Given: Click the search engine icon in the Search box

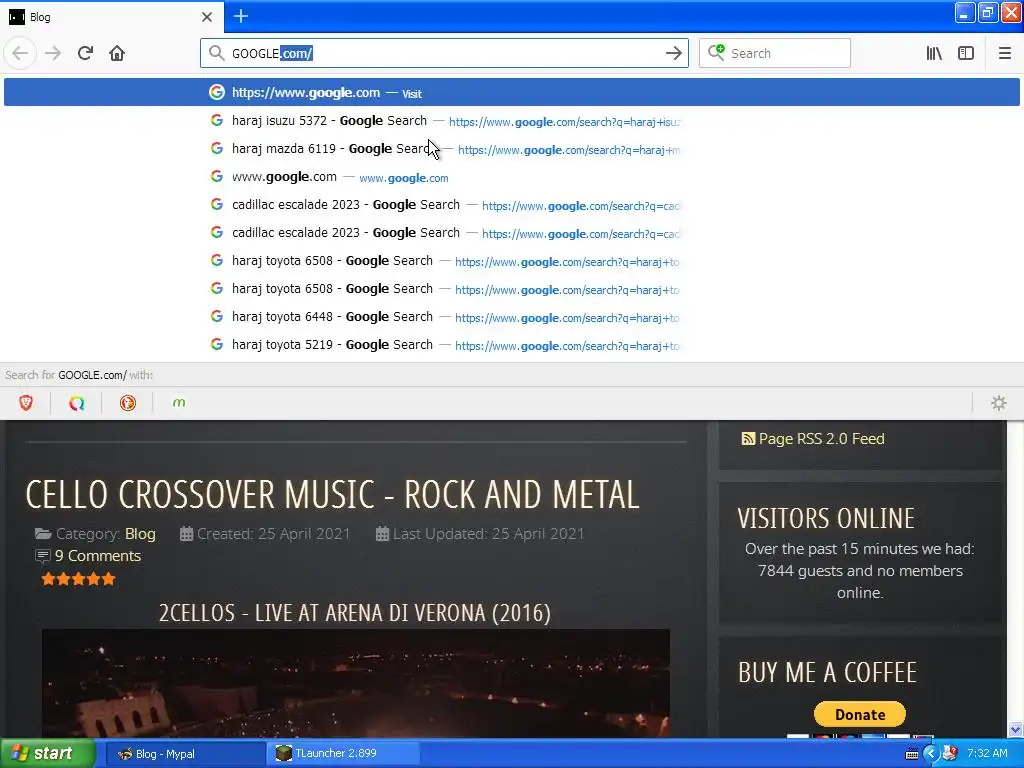Looking at the screenshot, I should coord(716,52).
